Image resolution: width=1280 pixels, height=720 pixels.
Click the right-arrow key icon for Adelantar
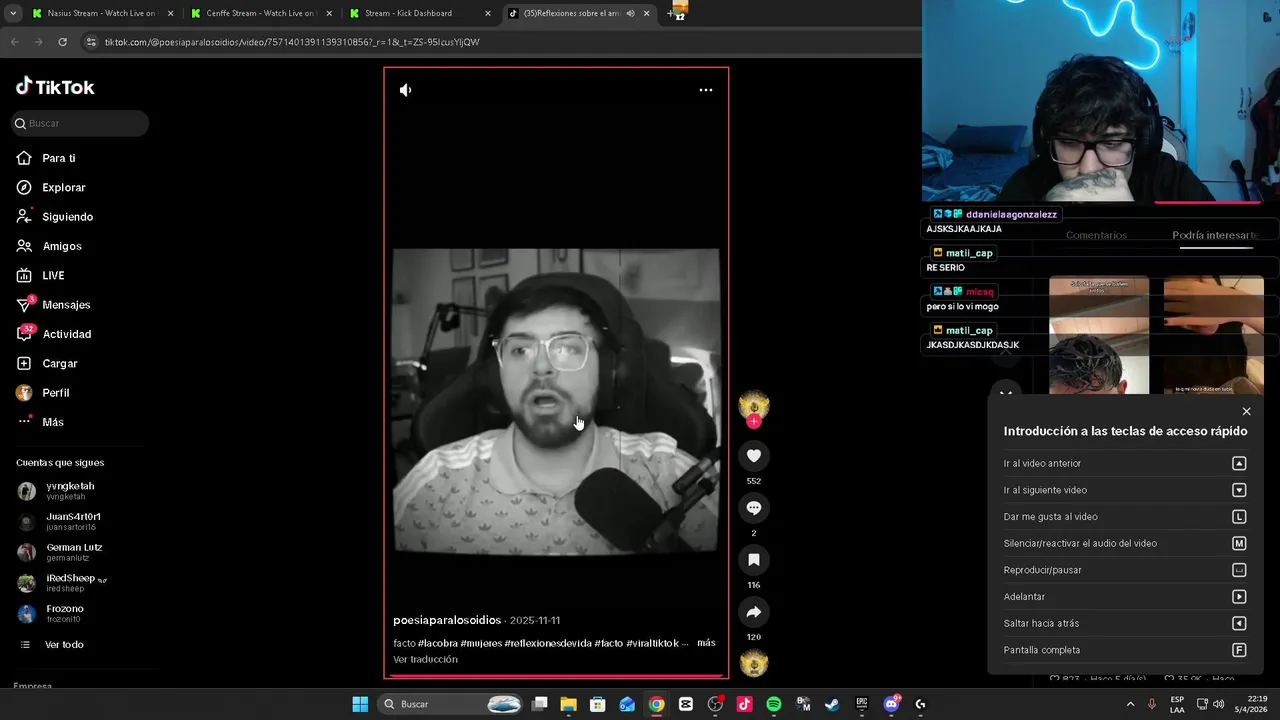click(x=1239, y=597)
